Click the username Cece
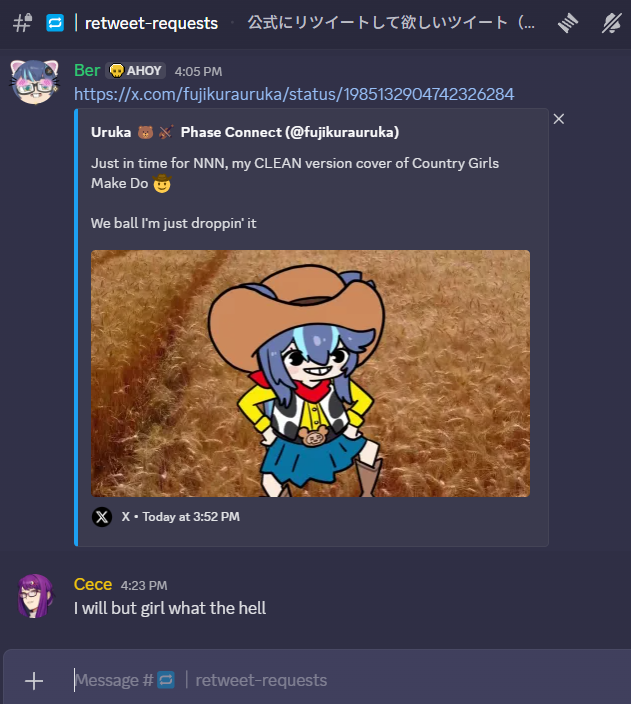Image resolution: width=631 pixels, height=704 pixels. 93,585
